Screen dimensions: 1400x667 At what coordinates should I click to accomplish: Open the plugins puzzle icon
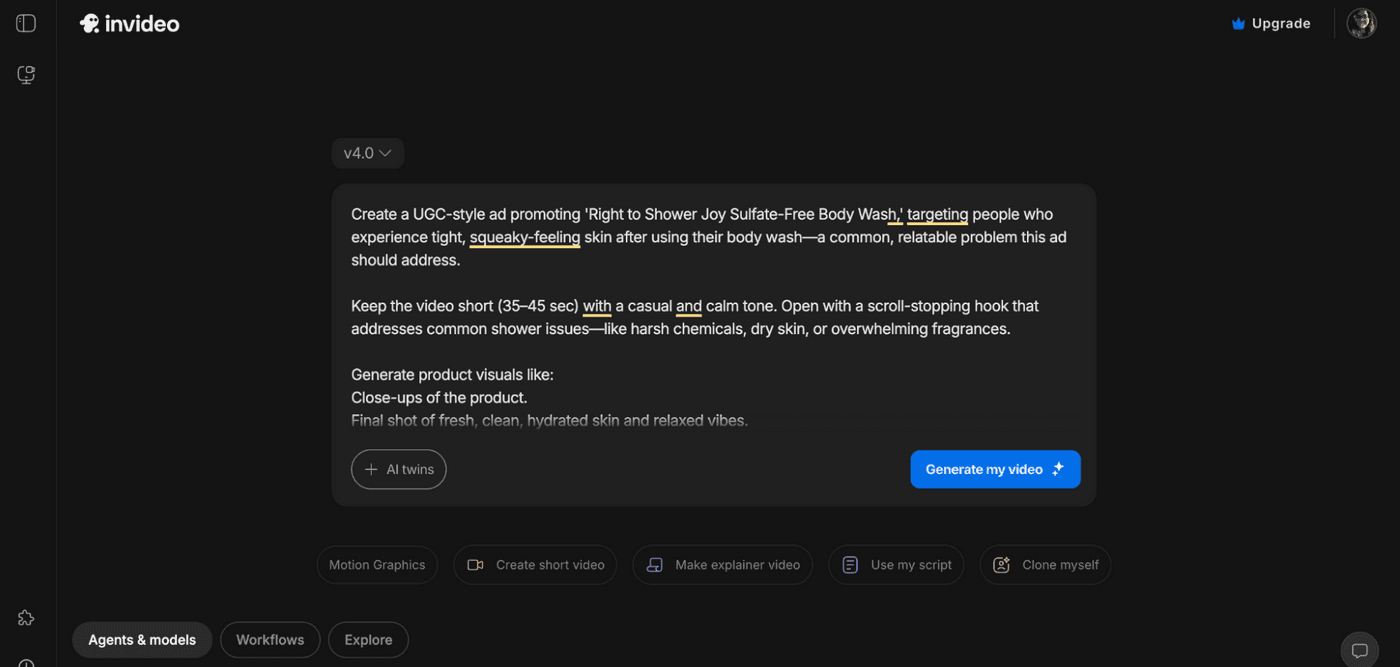(x=26, y=618)
